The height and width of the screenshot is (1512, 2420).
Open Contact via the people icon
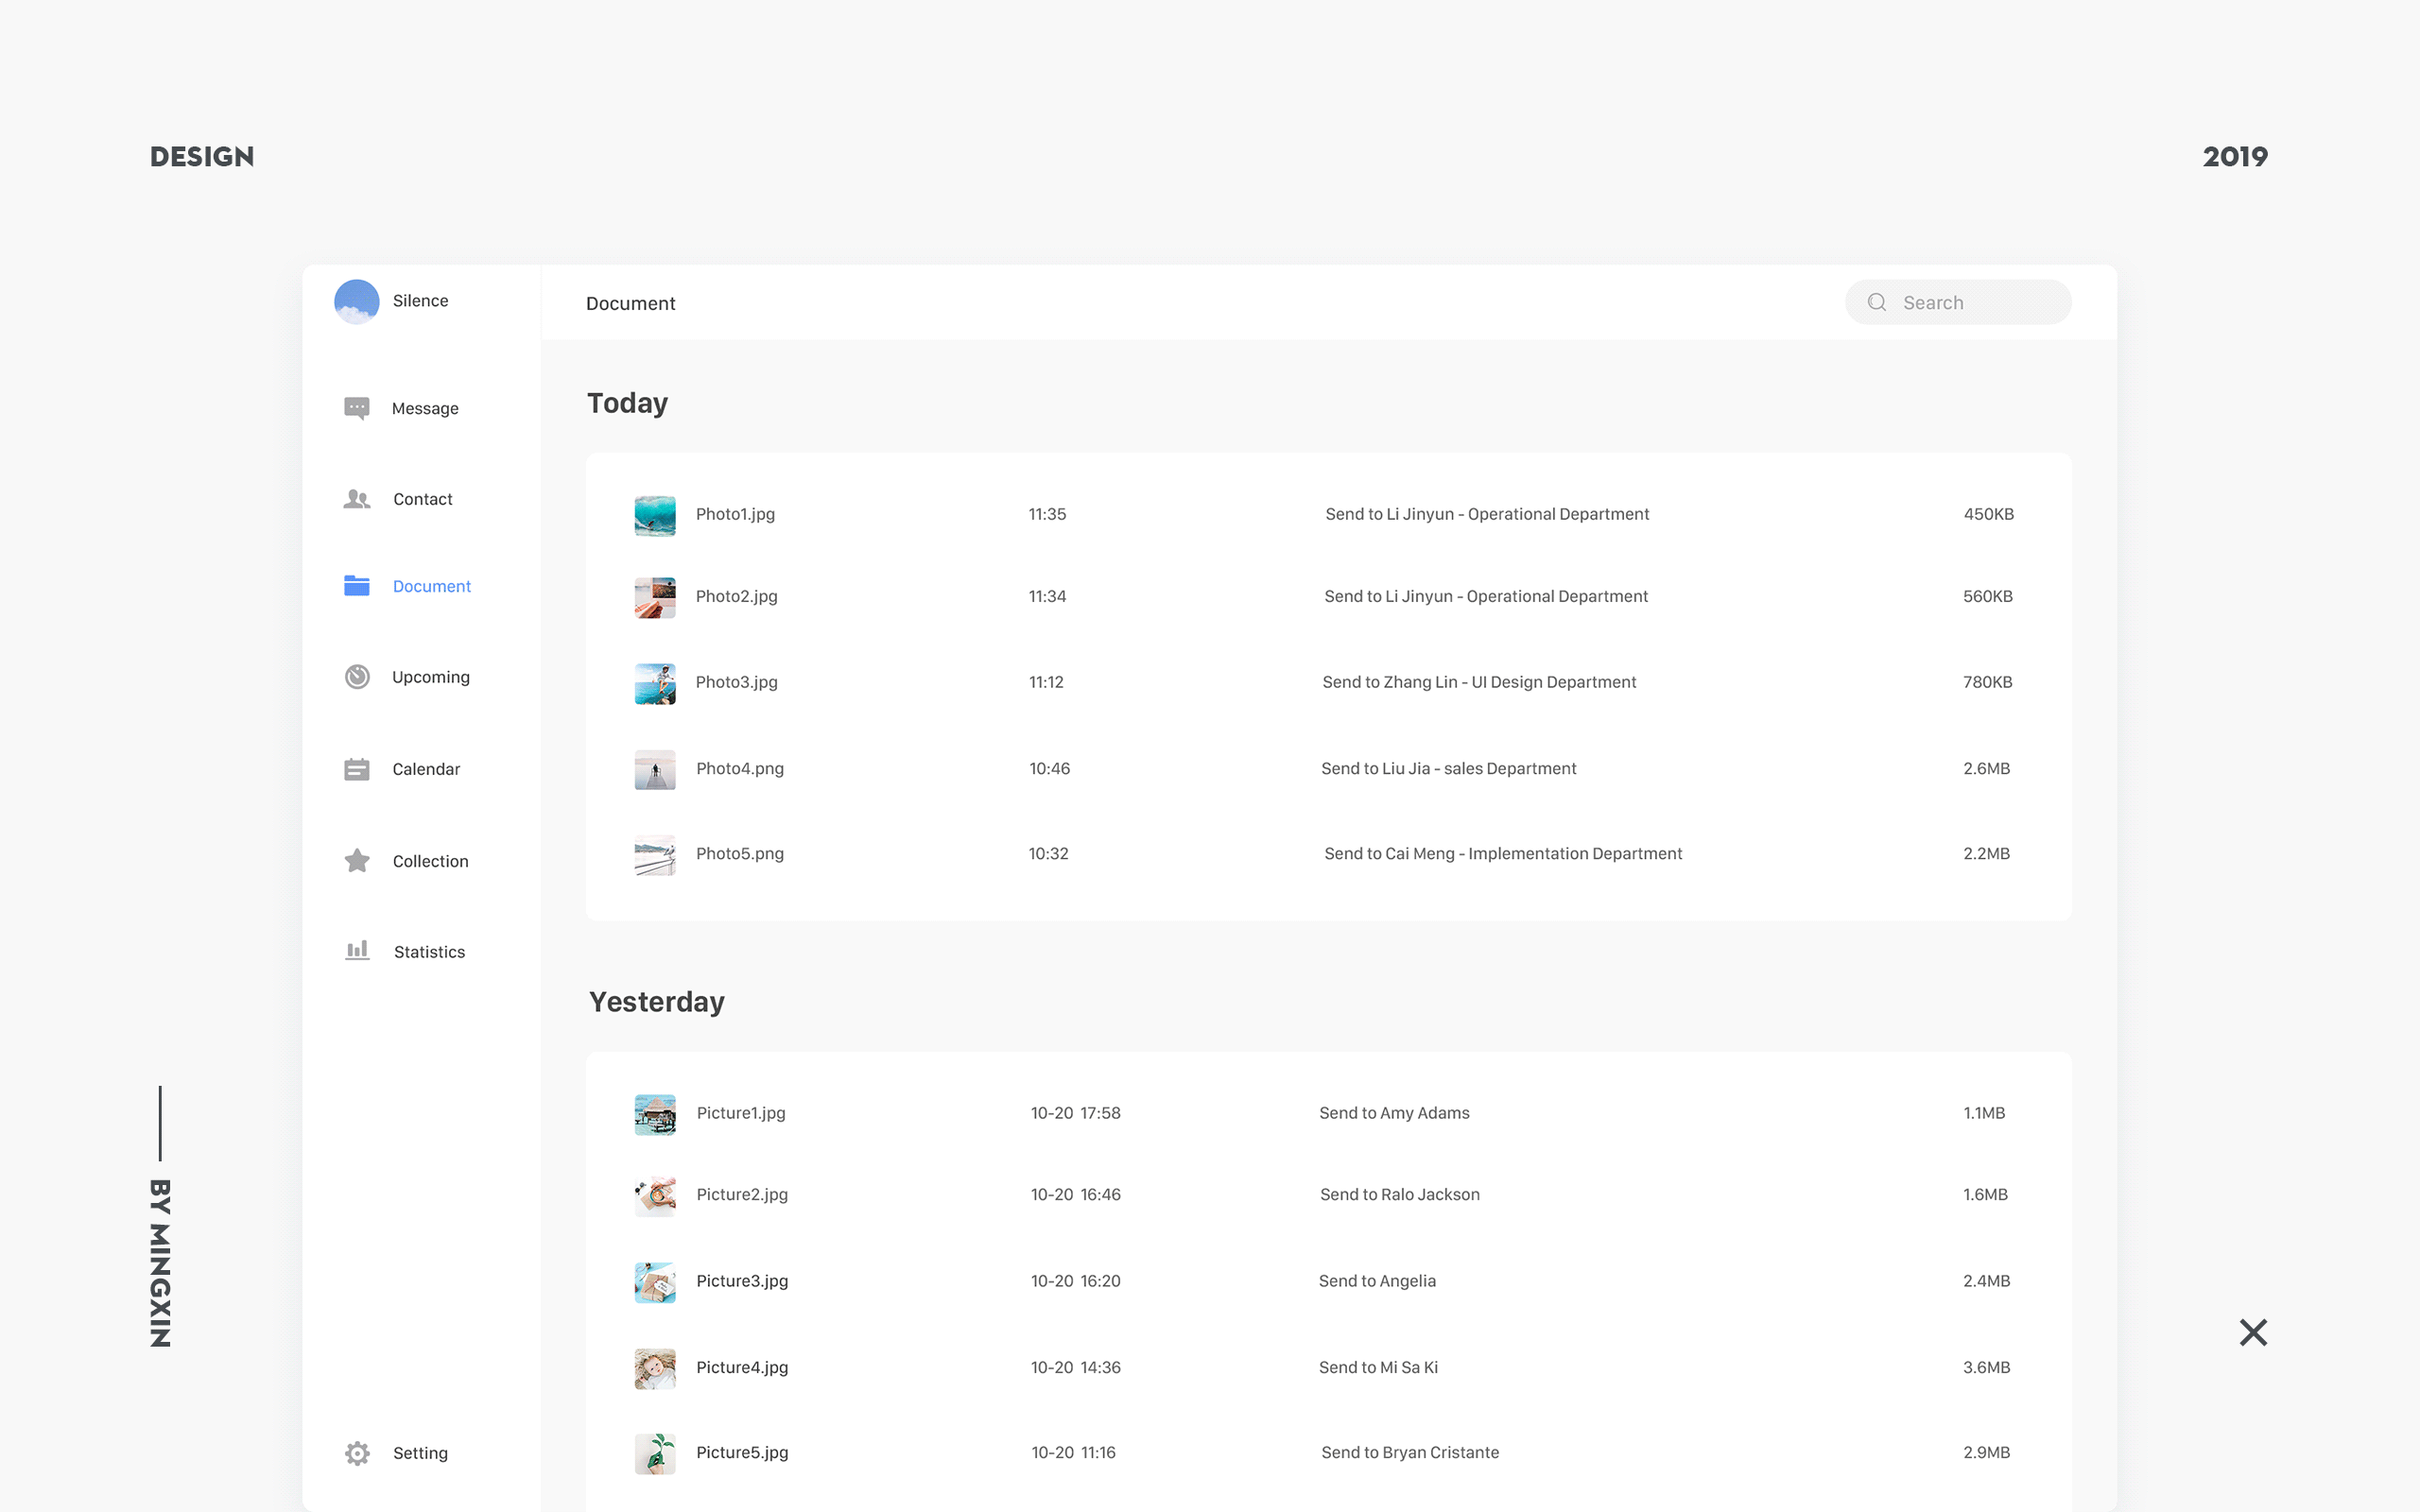pos(356,499)
